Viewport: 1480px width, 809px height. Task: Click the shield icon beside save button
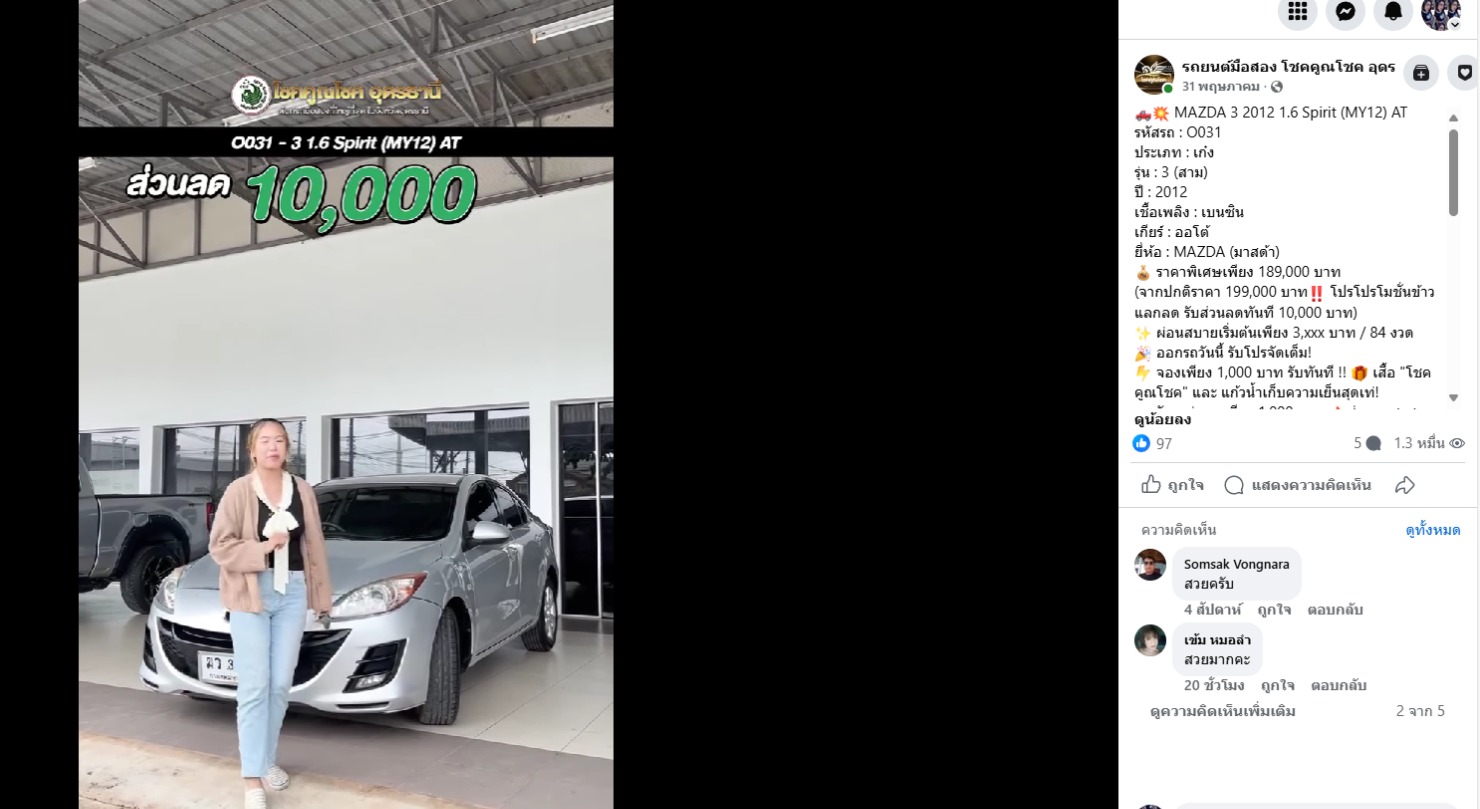point(1464,73)
